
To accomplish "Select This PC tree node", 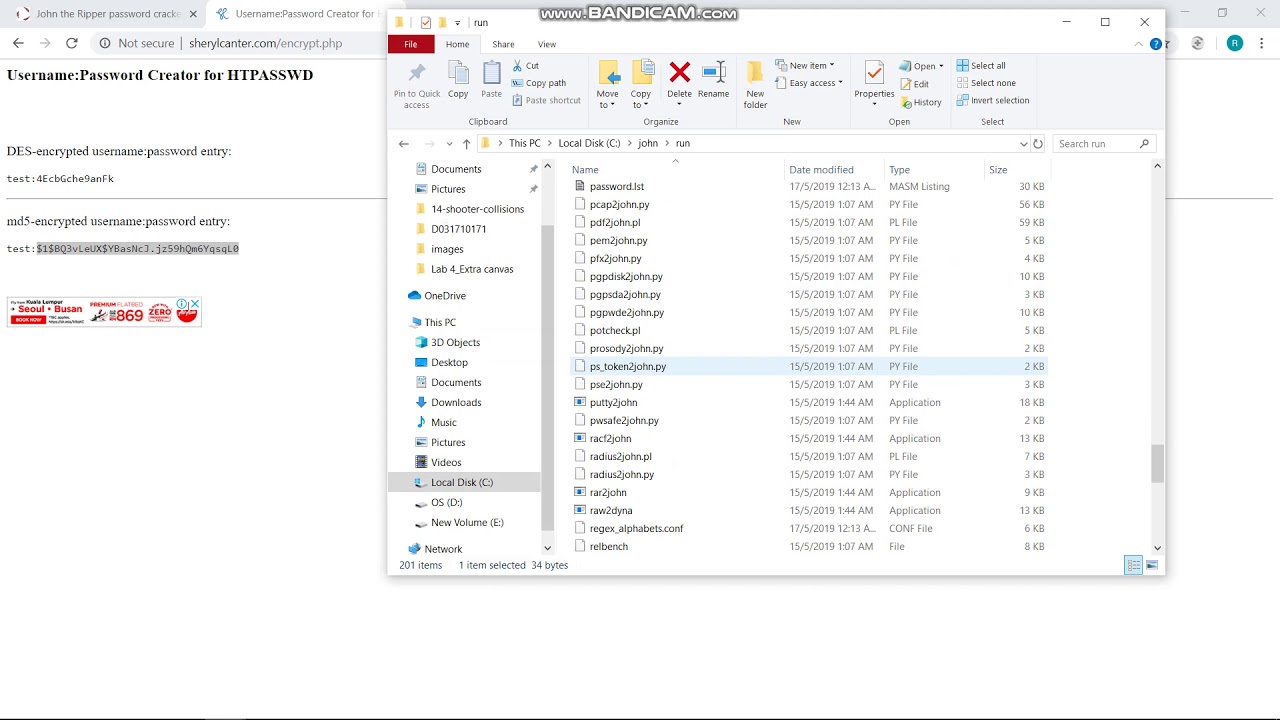I will (440, 322).
